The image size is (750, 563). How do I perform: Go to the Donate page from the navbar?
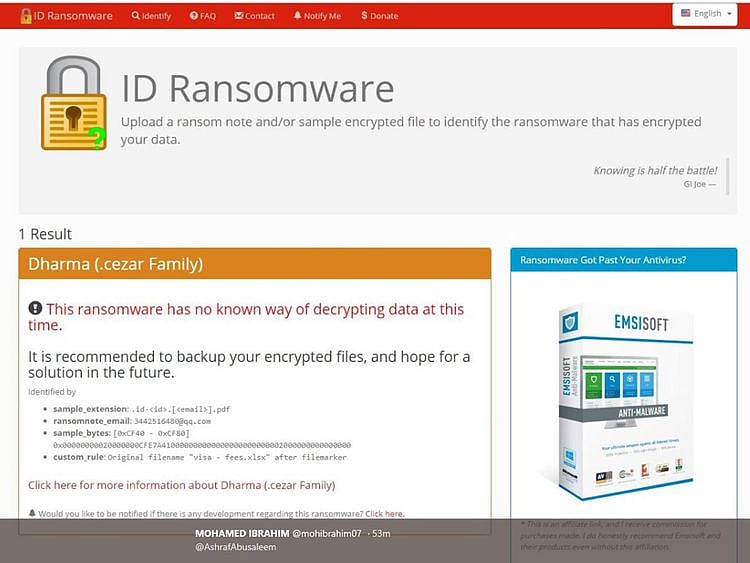coord(379,16)
